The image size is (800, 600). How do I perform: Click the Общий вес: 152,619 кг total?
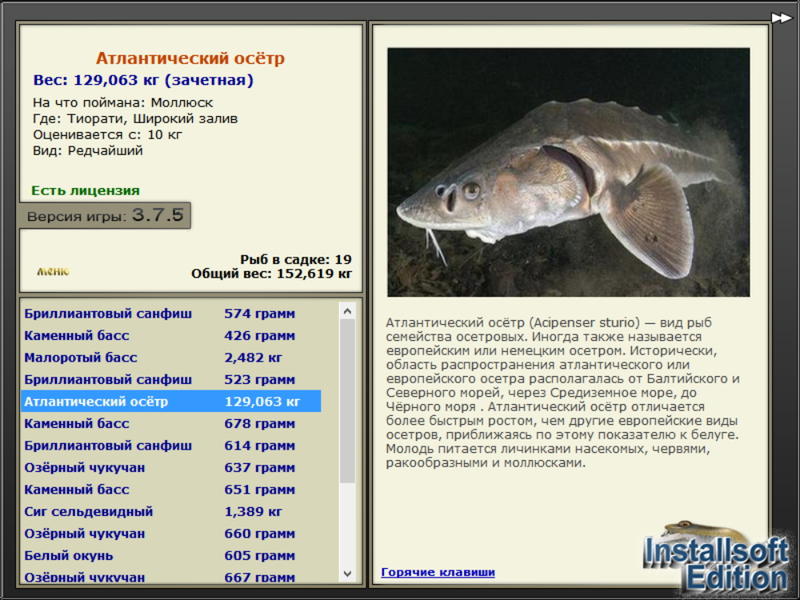coord(271,274)
